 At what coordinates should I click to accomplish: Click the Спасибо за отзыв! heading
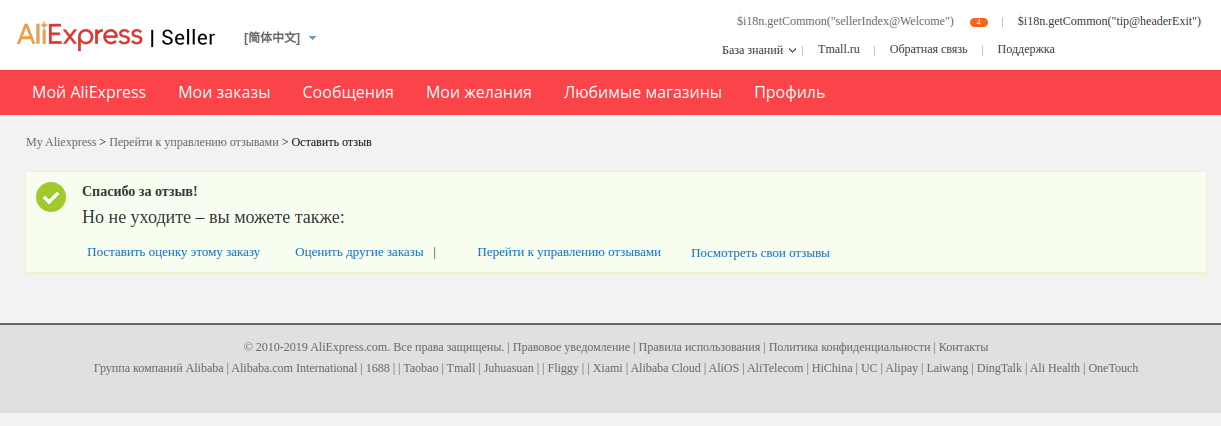(x=140, y=191)
